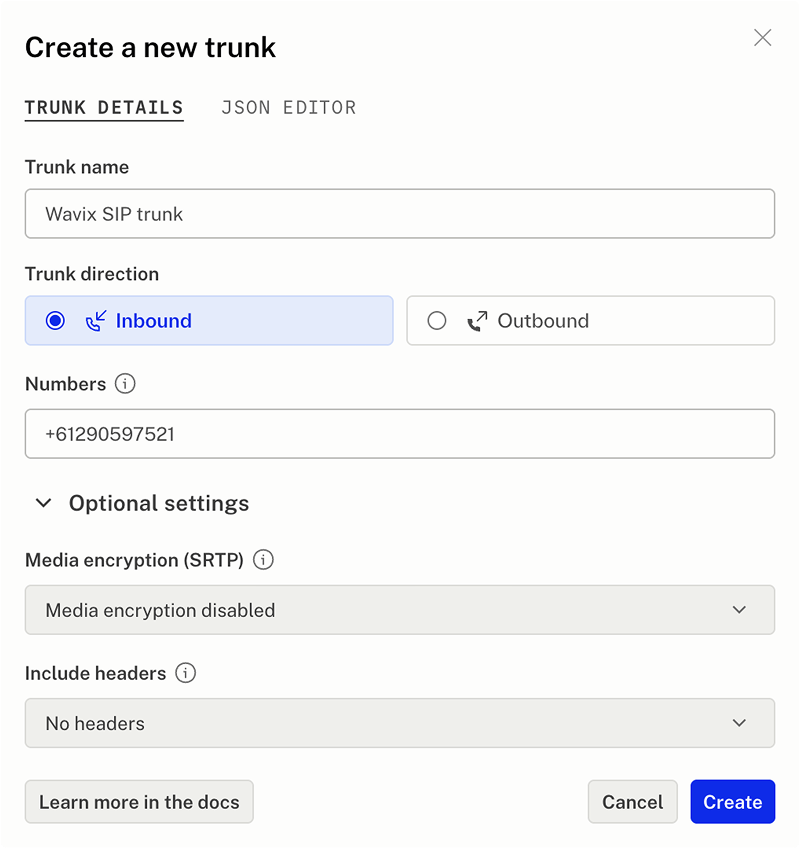Click the Numbers info icon
Viewport: 800px width, 848px height.
125,384
